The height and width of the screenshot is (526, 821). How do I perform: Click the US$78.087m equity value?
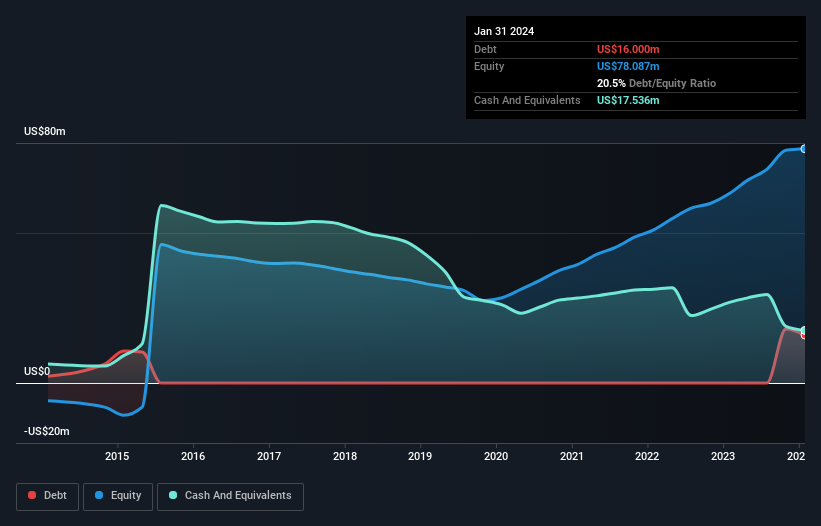(x=628, y=66)
